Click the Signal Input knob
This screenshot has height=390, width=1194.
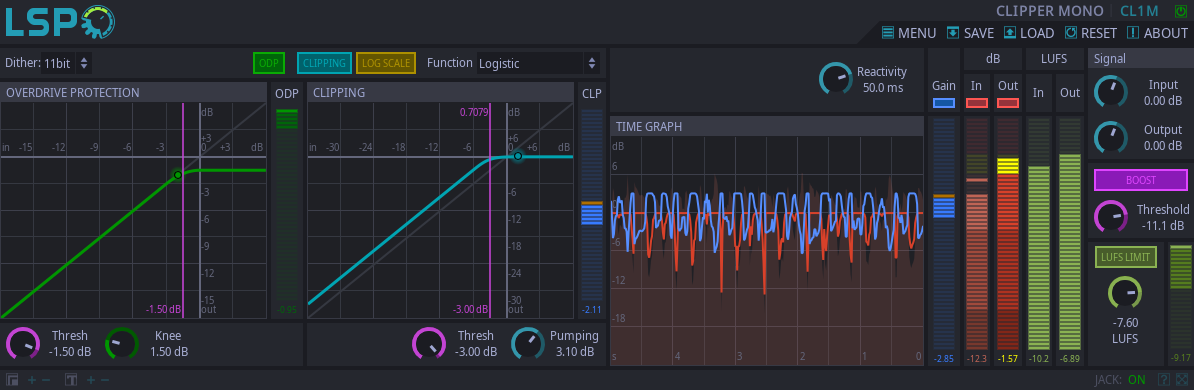click(1110, 92)
